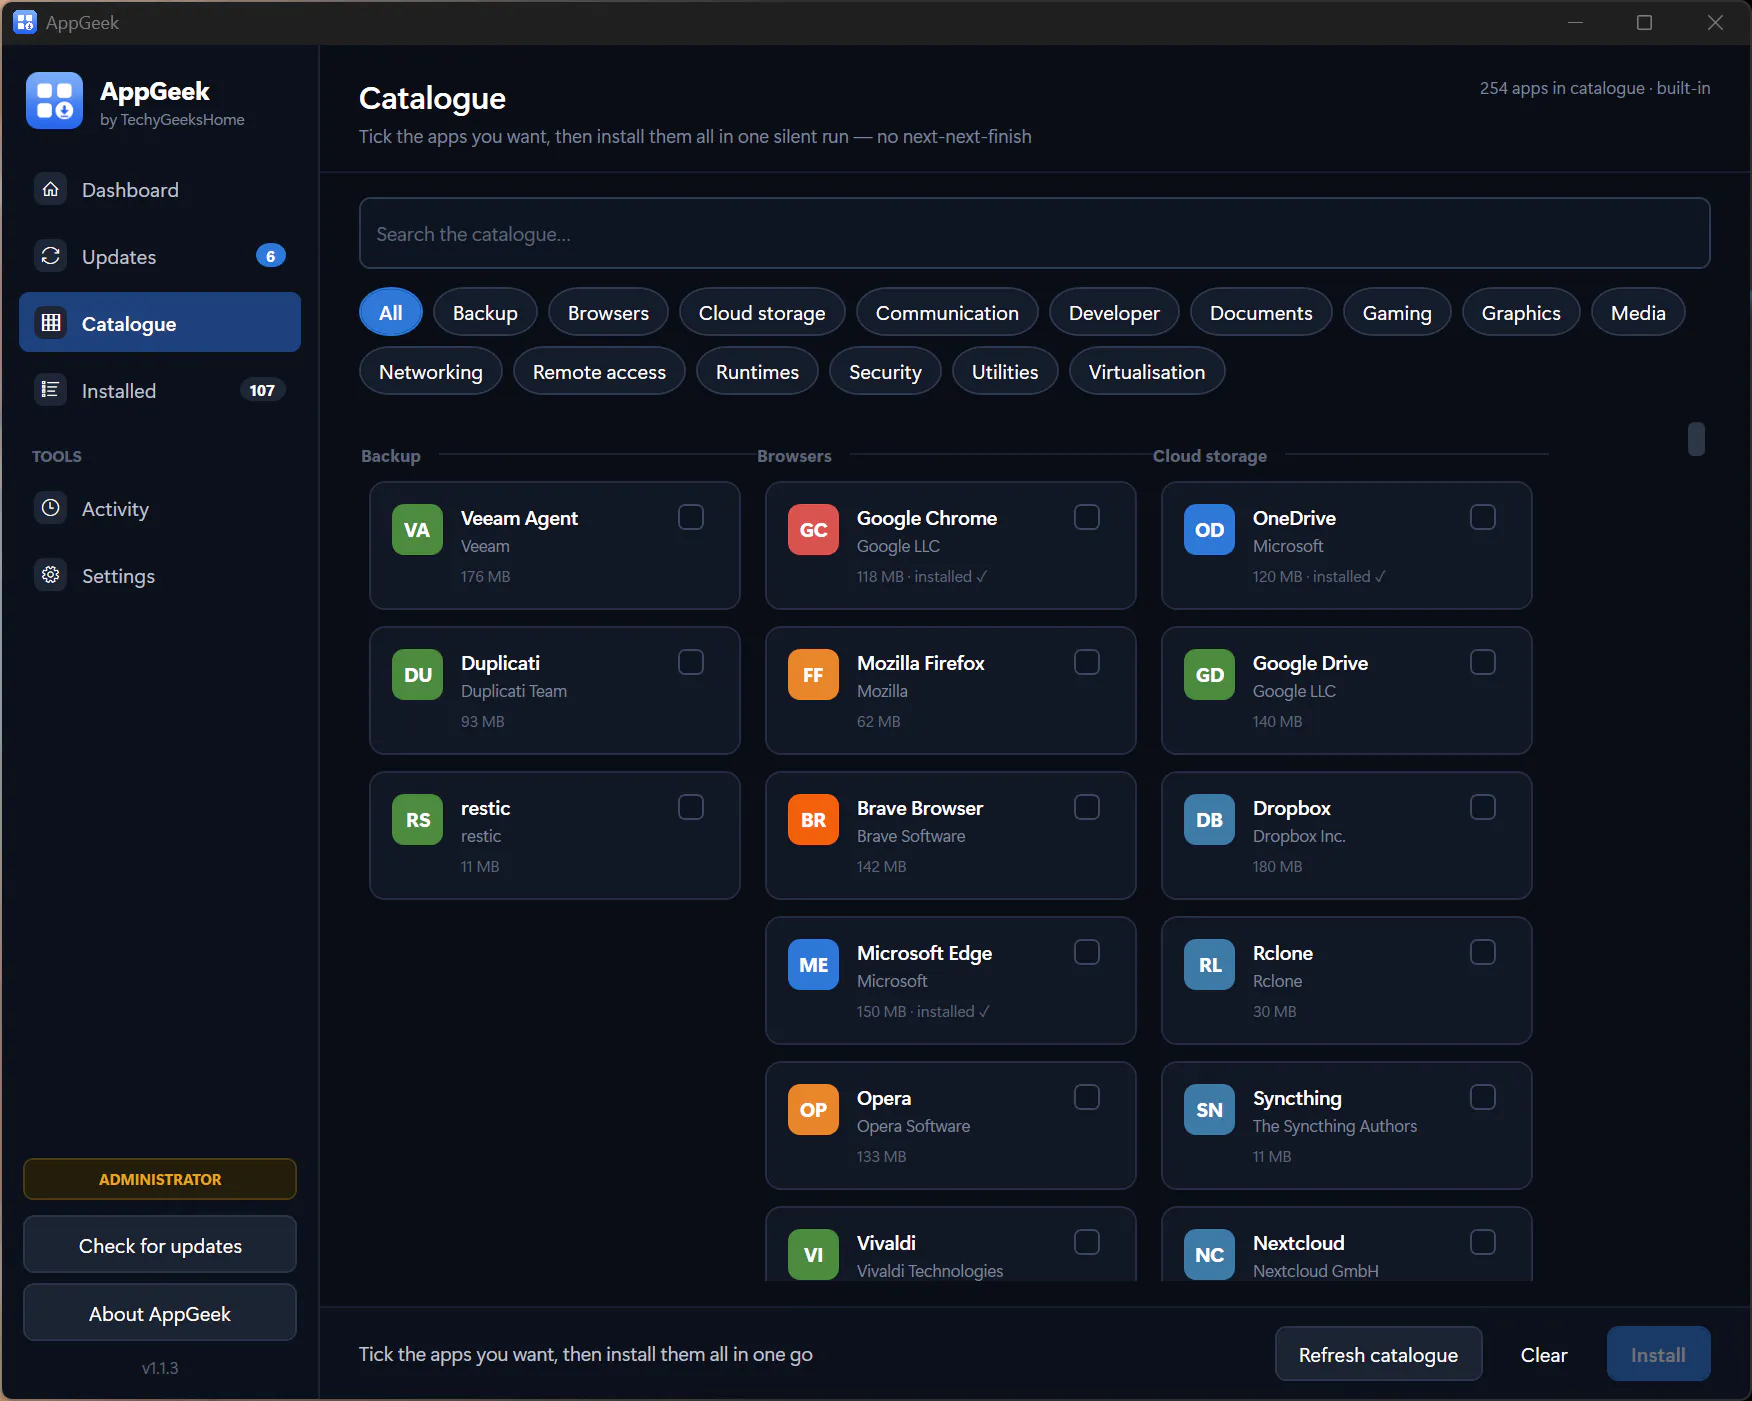Tick the Syncthing checkbox
The image size is (1752, 1401).
pyautogui.click(x=1483, y=1097)
